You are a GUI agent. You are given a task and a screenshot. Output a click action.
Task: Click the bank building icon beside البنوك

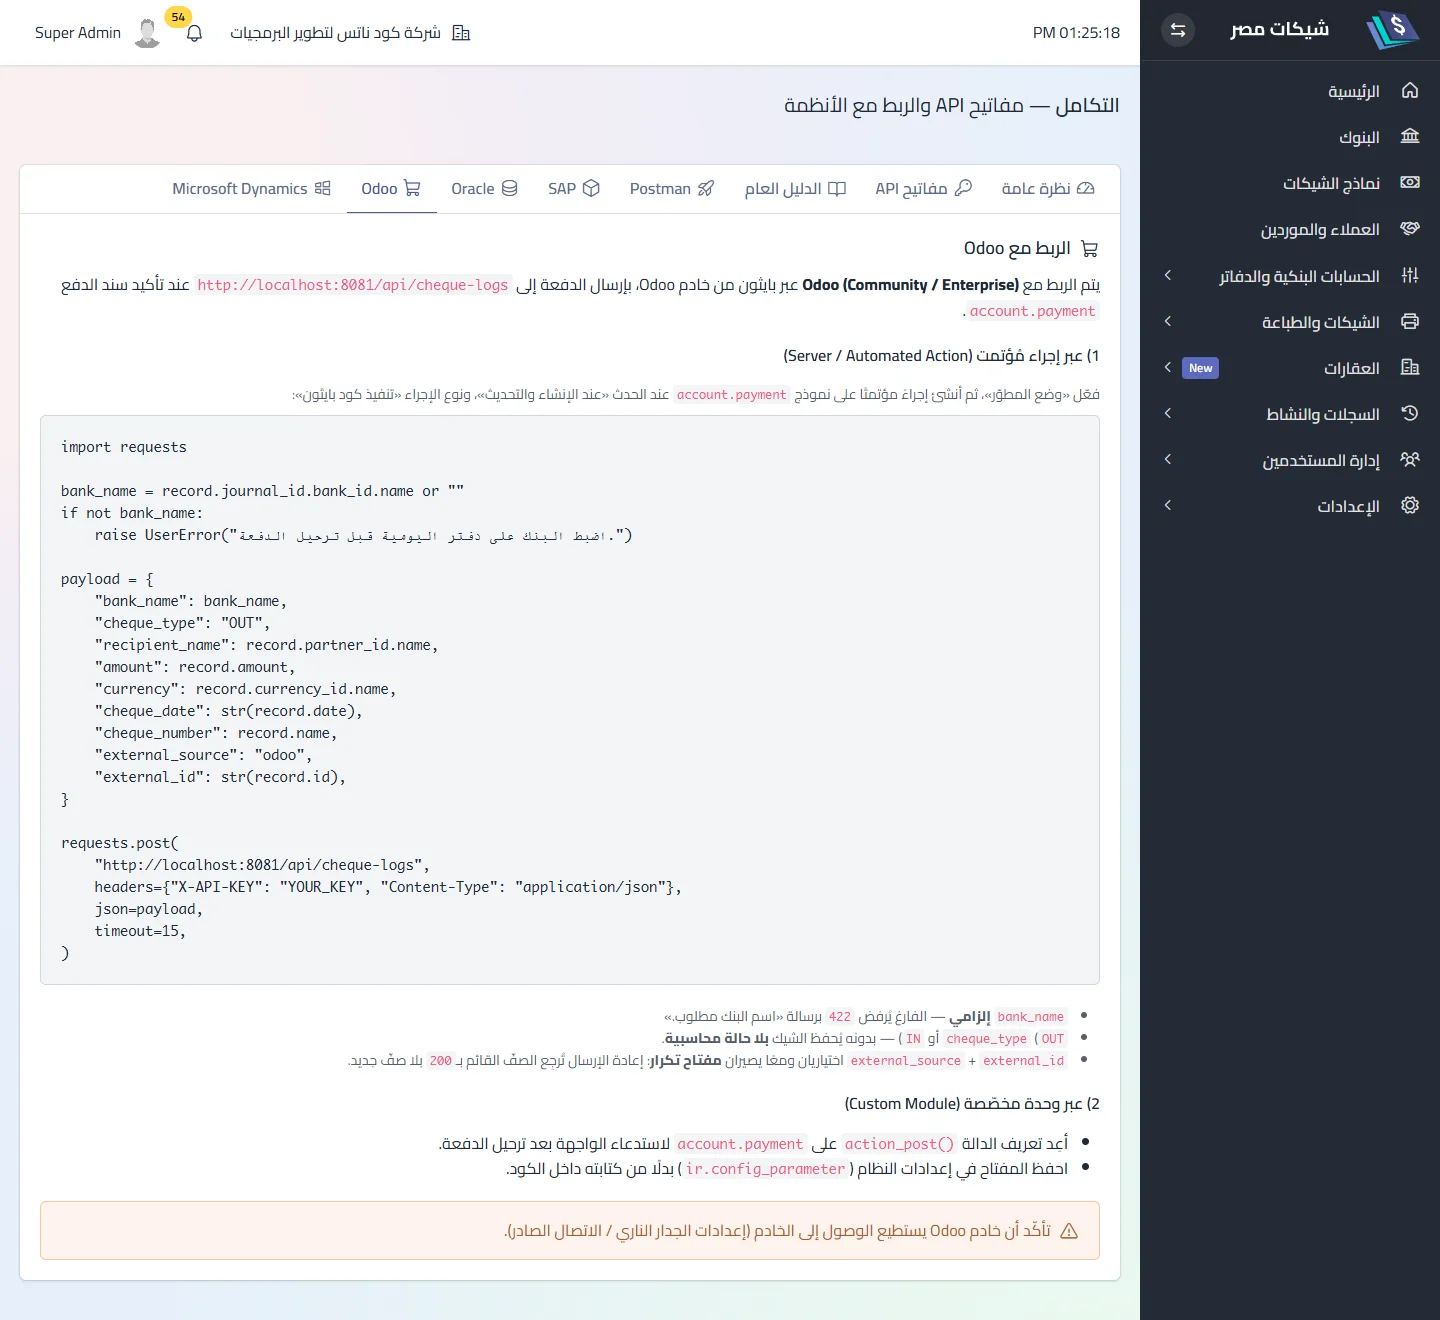click(1410, 137)
